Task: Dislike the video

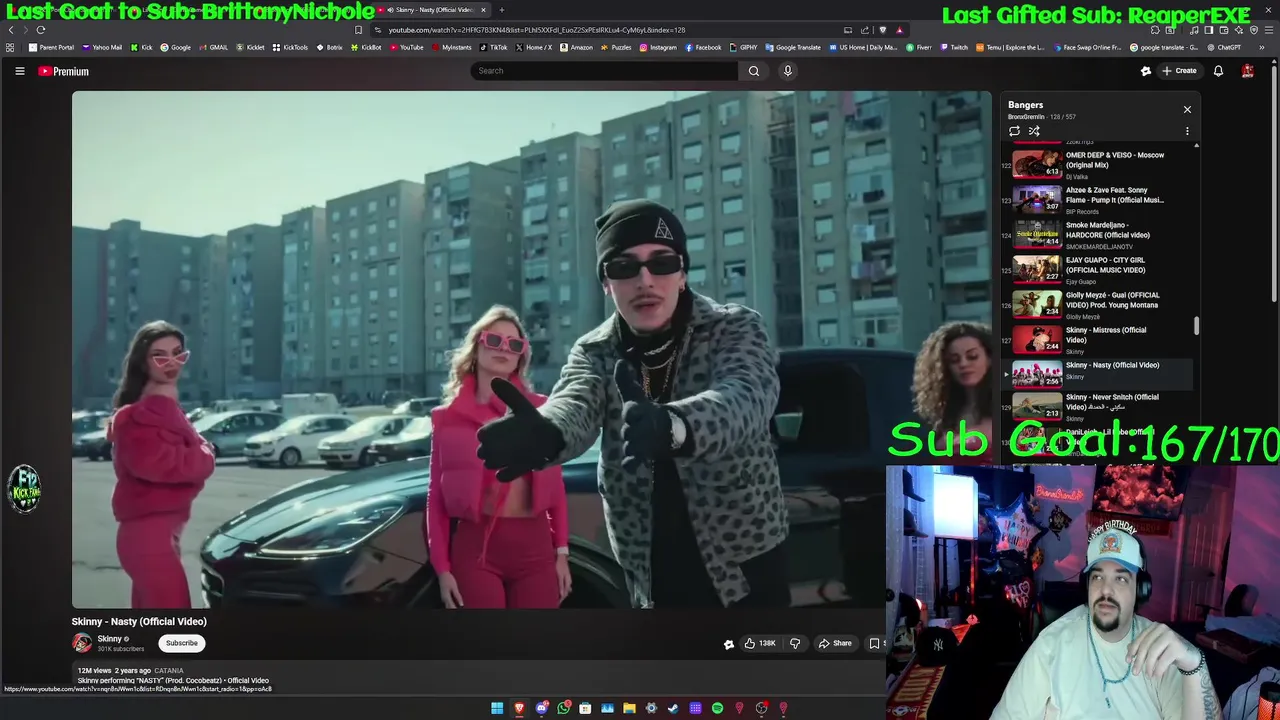Action: (795, 643)
